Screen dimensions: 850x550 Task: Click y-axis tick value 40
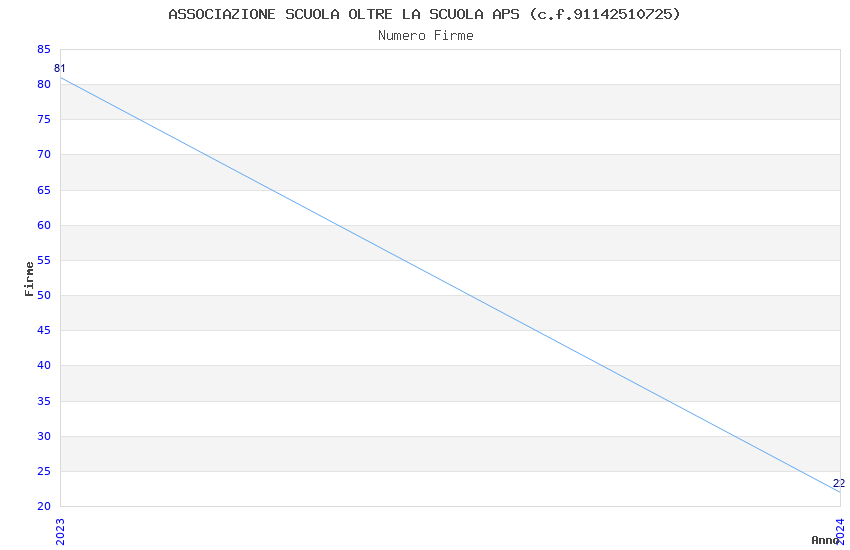44,365
